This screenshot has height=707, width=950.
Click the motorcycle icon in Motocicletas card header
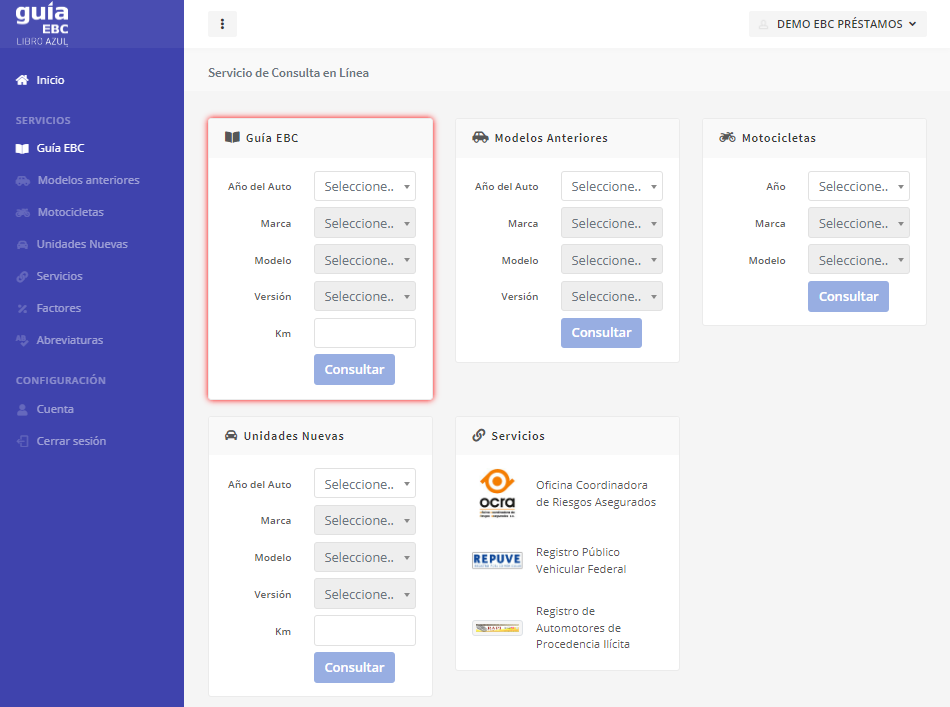coord(727,137)
